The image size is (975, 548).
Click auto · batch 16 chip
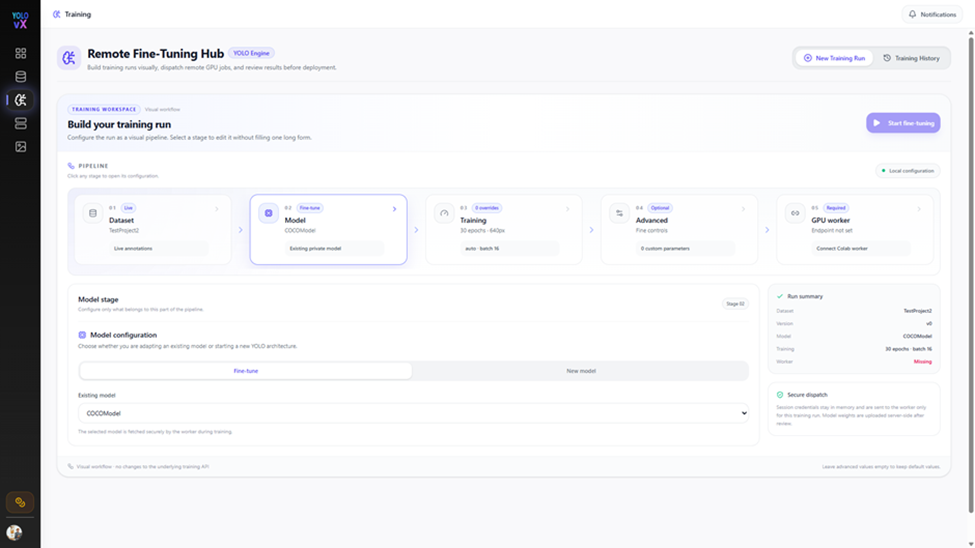tap(510, 248)
